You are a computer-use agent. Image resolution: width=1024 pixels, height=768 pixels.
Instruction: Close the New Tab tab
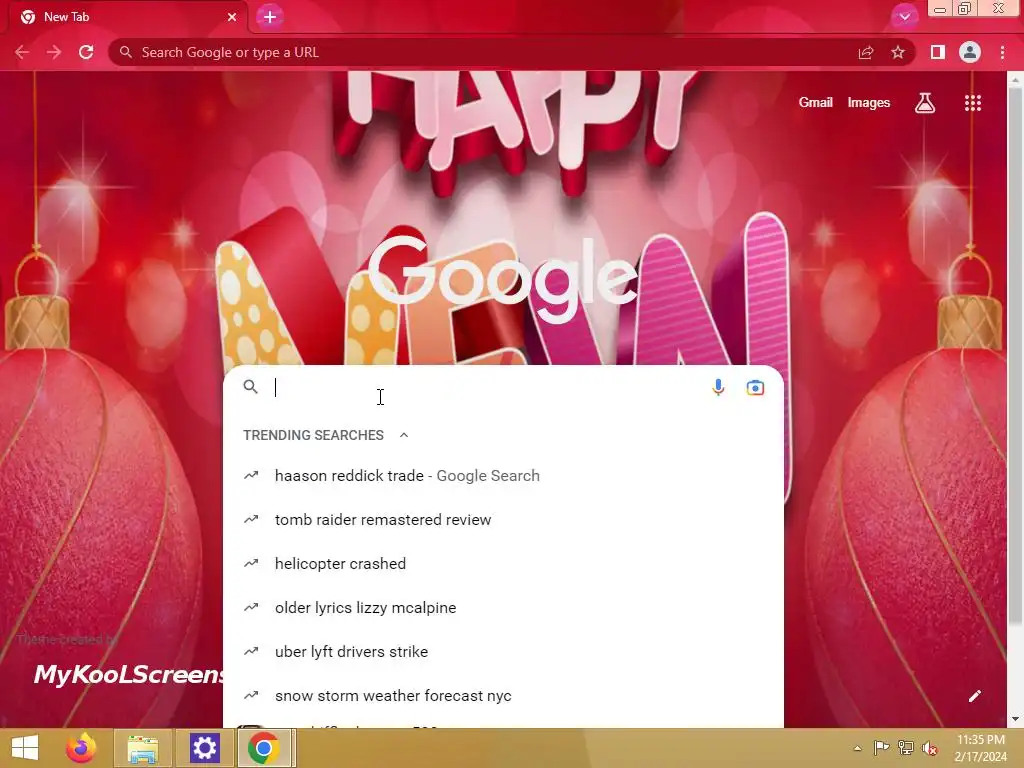point(232,17)
